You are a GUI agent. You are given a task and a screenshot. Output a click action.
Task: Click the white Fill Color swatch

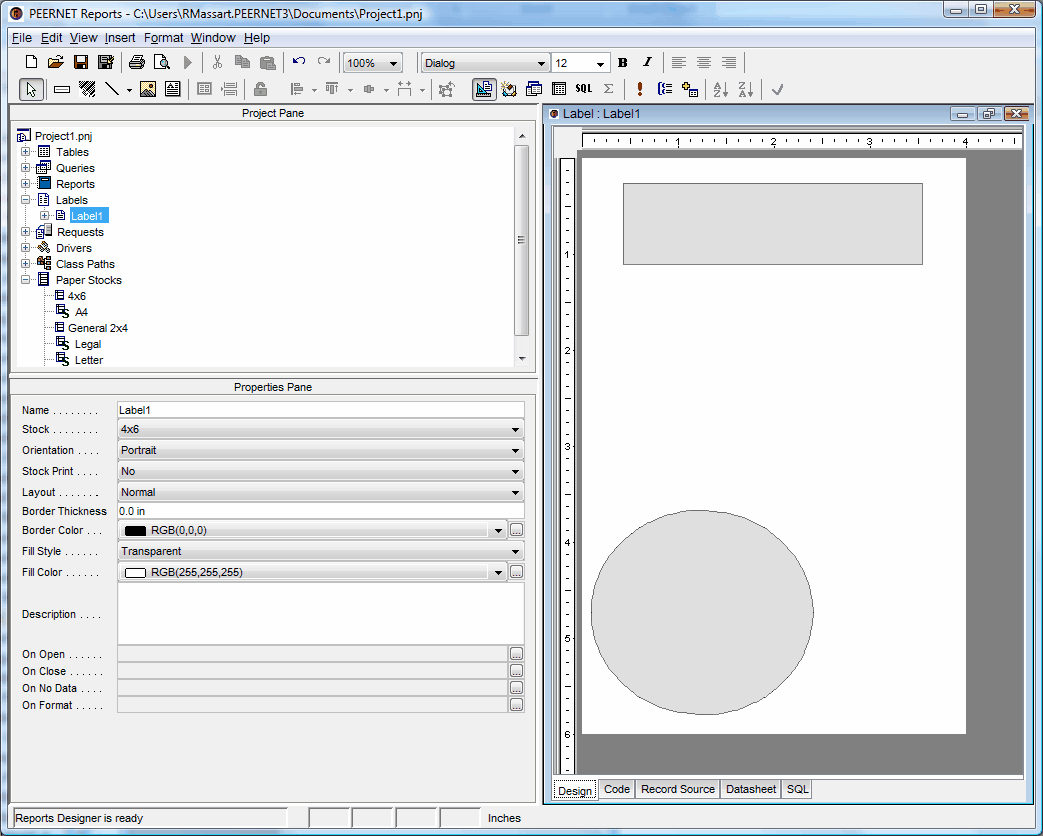(x=135, y=573)
